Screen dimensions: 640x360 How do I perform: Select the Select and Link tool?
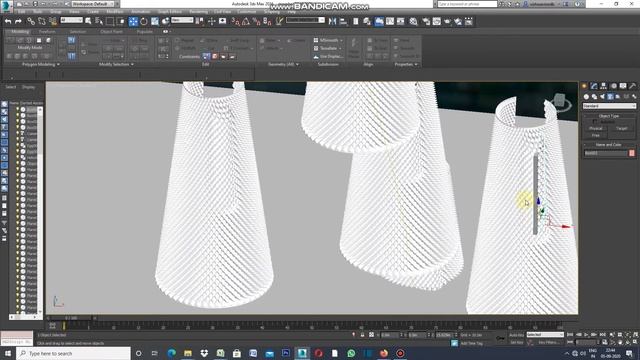[x=31, y=21]
